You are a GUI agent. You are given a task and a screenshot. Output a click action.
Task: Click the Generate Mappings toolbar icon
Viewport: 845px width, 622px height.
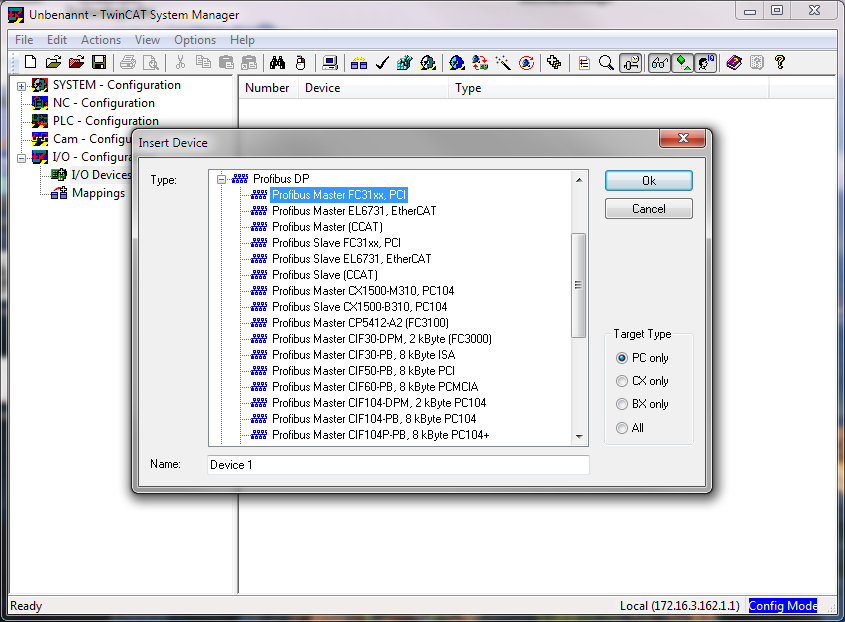358,63
